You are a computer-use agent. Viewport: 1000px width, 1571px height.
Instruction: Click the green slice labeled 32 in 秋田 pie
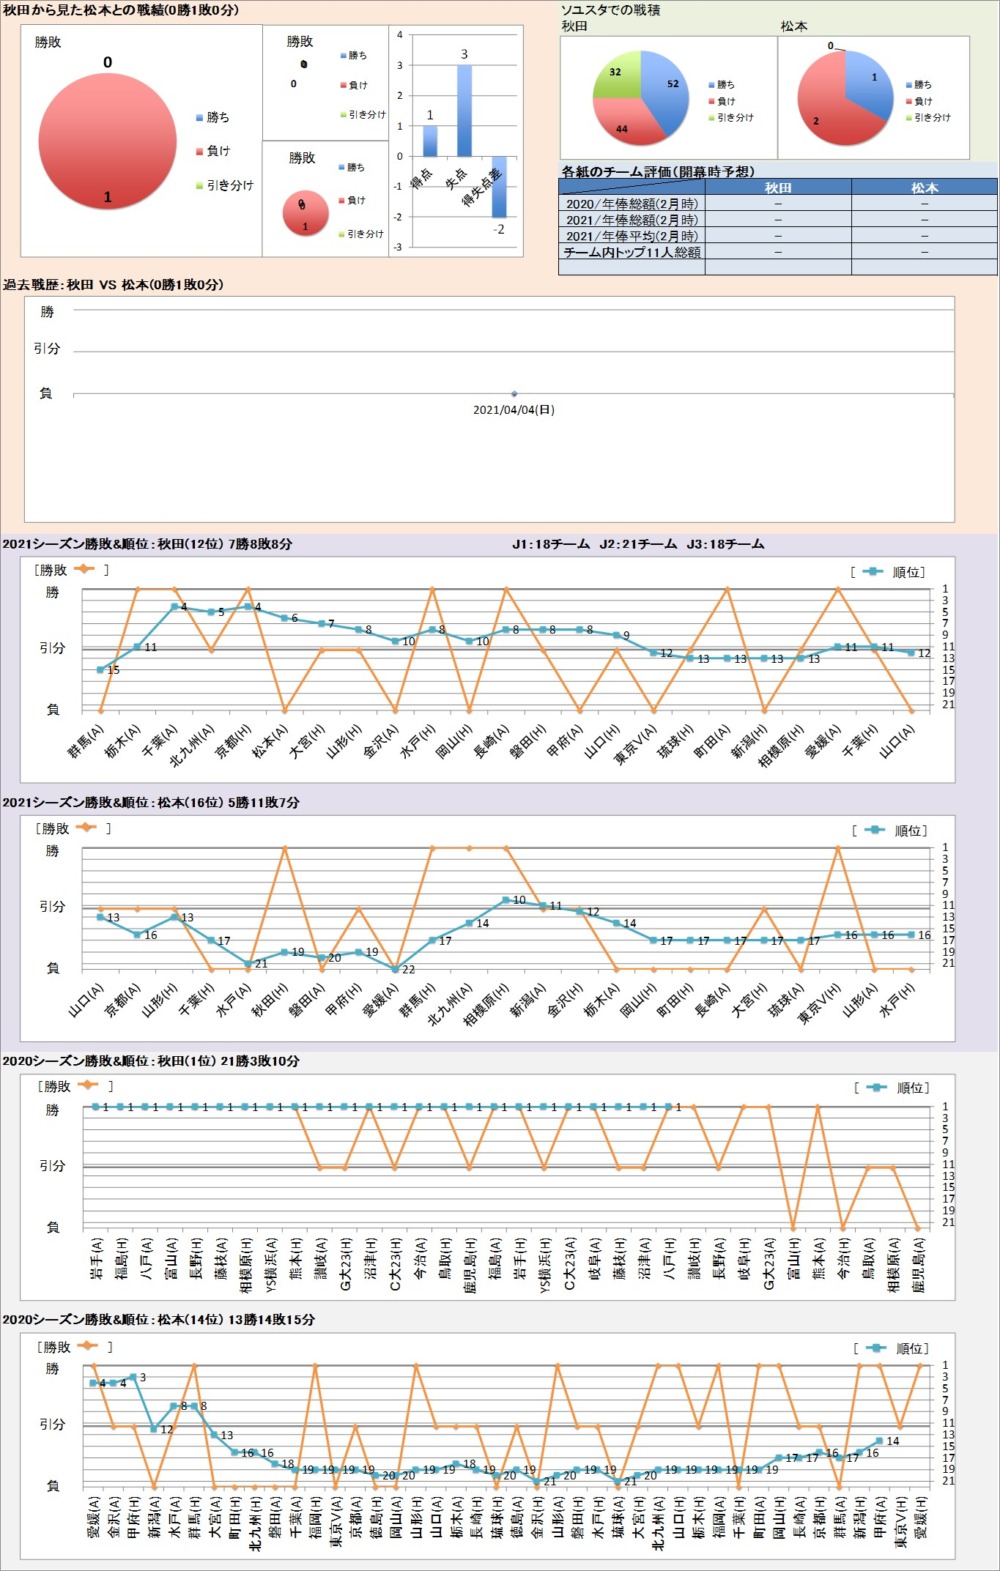pos(616,78)
